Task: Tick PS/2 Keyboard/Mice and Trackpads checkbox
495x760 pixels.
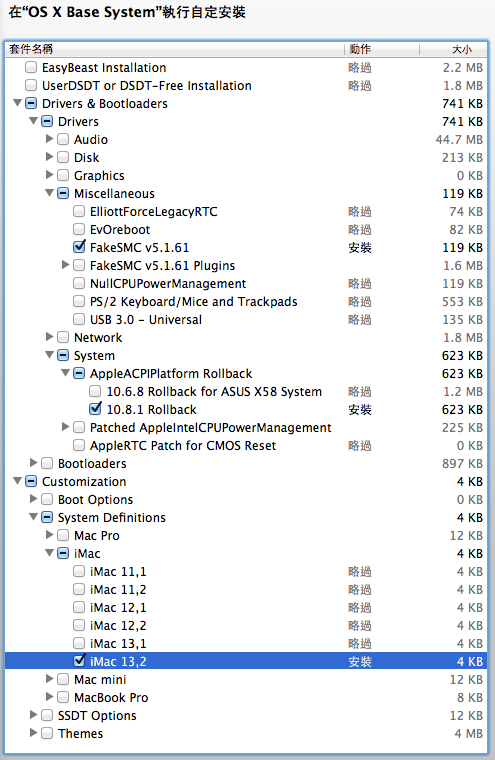Action: 79,301
